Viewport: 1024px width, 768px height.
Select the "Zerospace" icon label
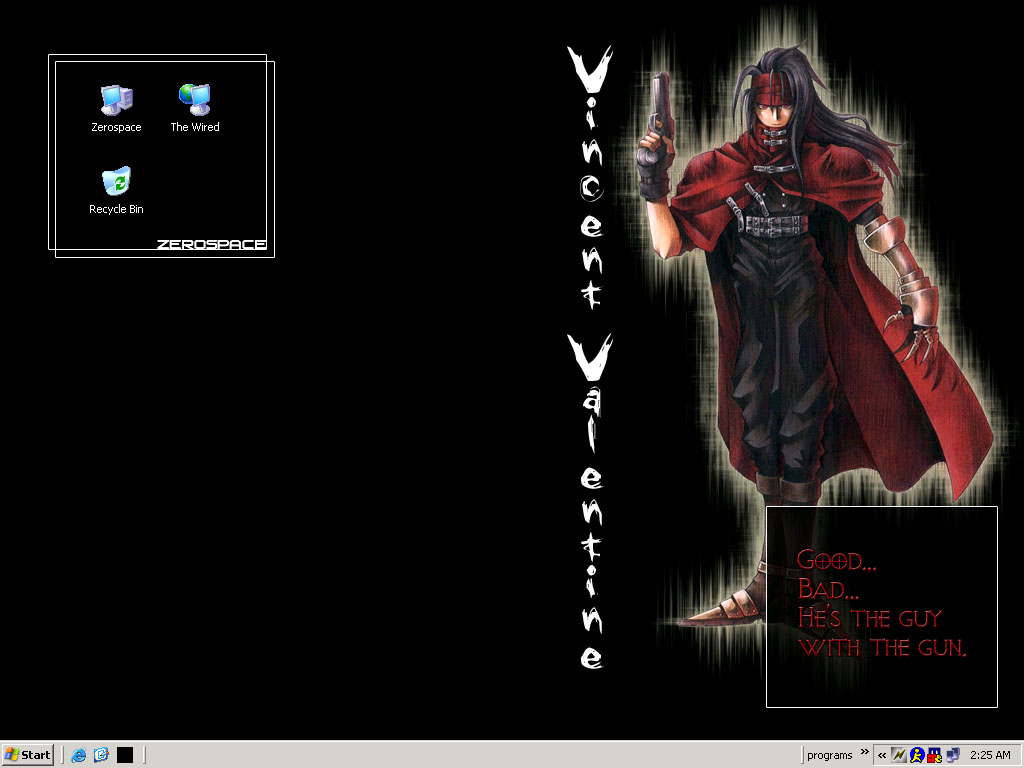[116, 127]
